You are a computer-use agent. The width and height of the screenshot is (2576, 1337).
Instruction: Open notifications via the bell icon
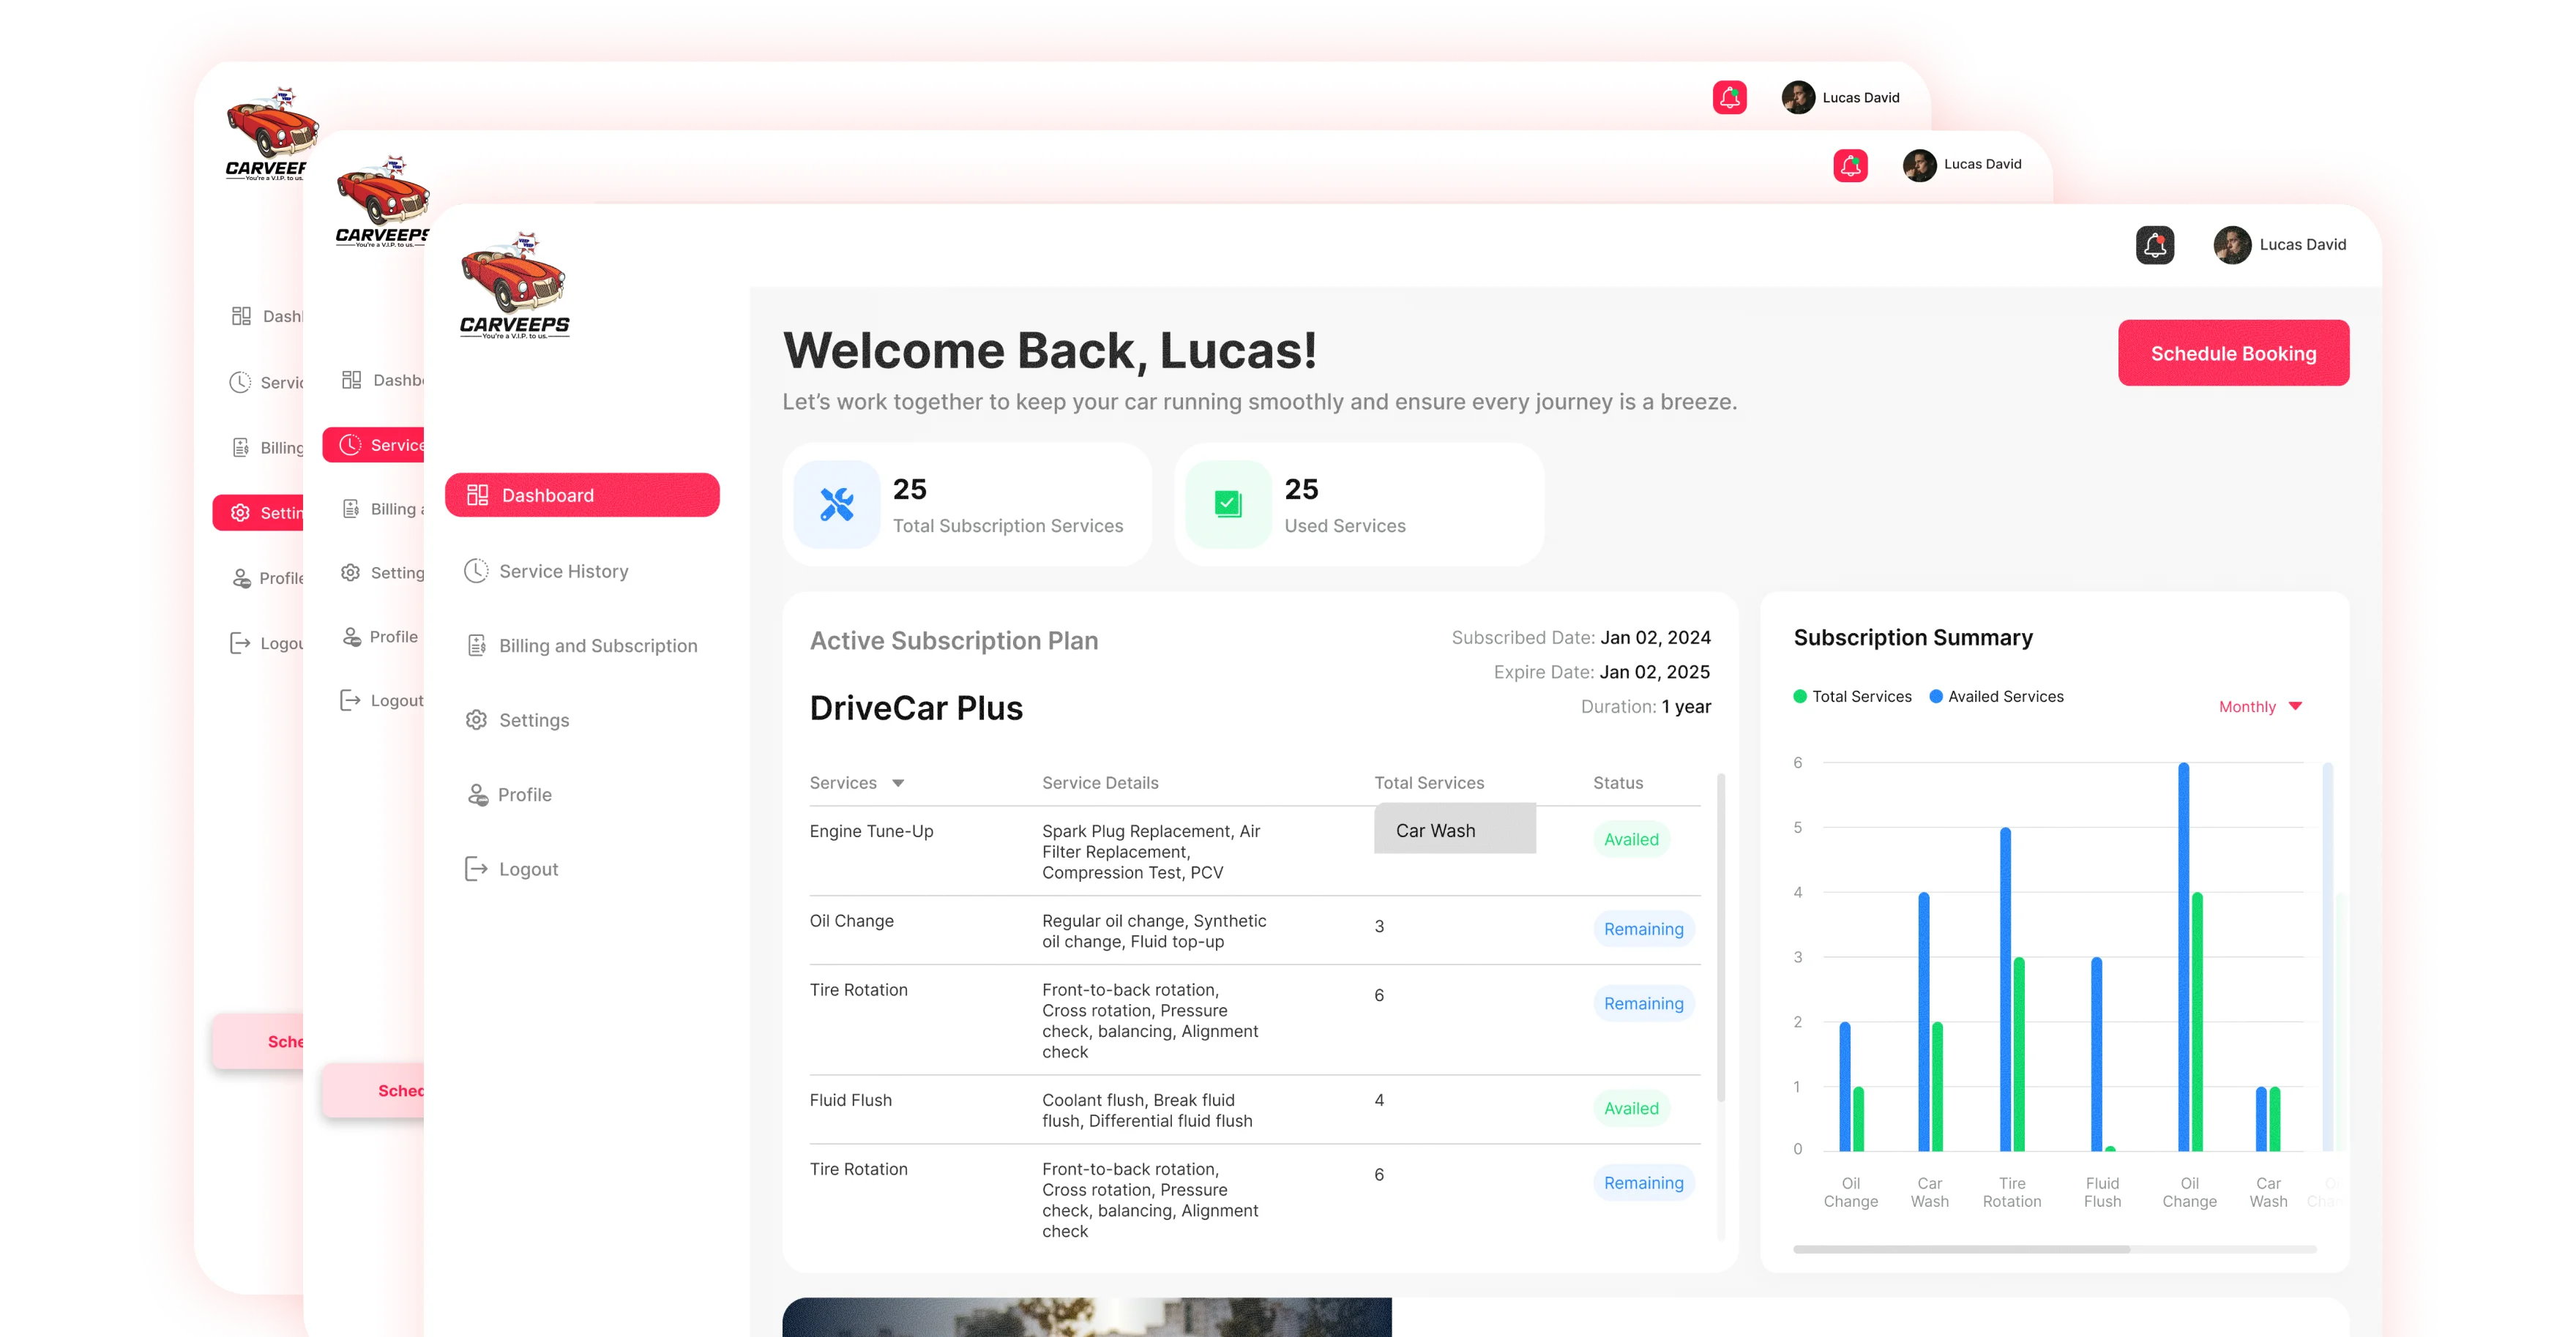click(x=2156, y=244)
